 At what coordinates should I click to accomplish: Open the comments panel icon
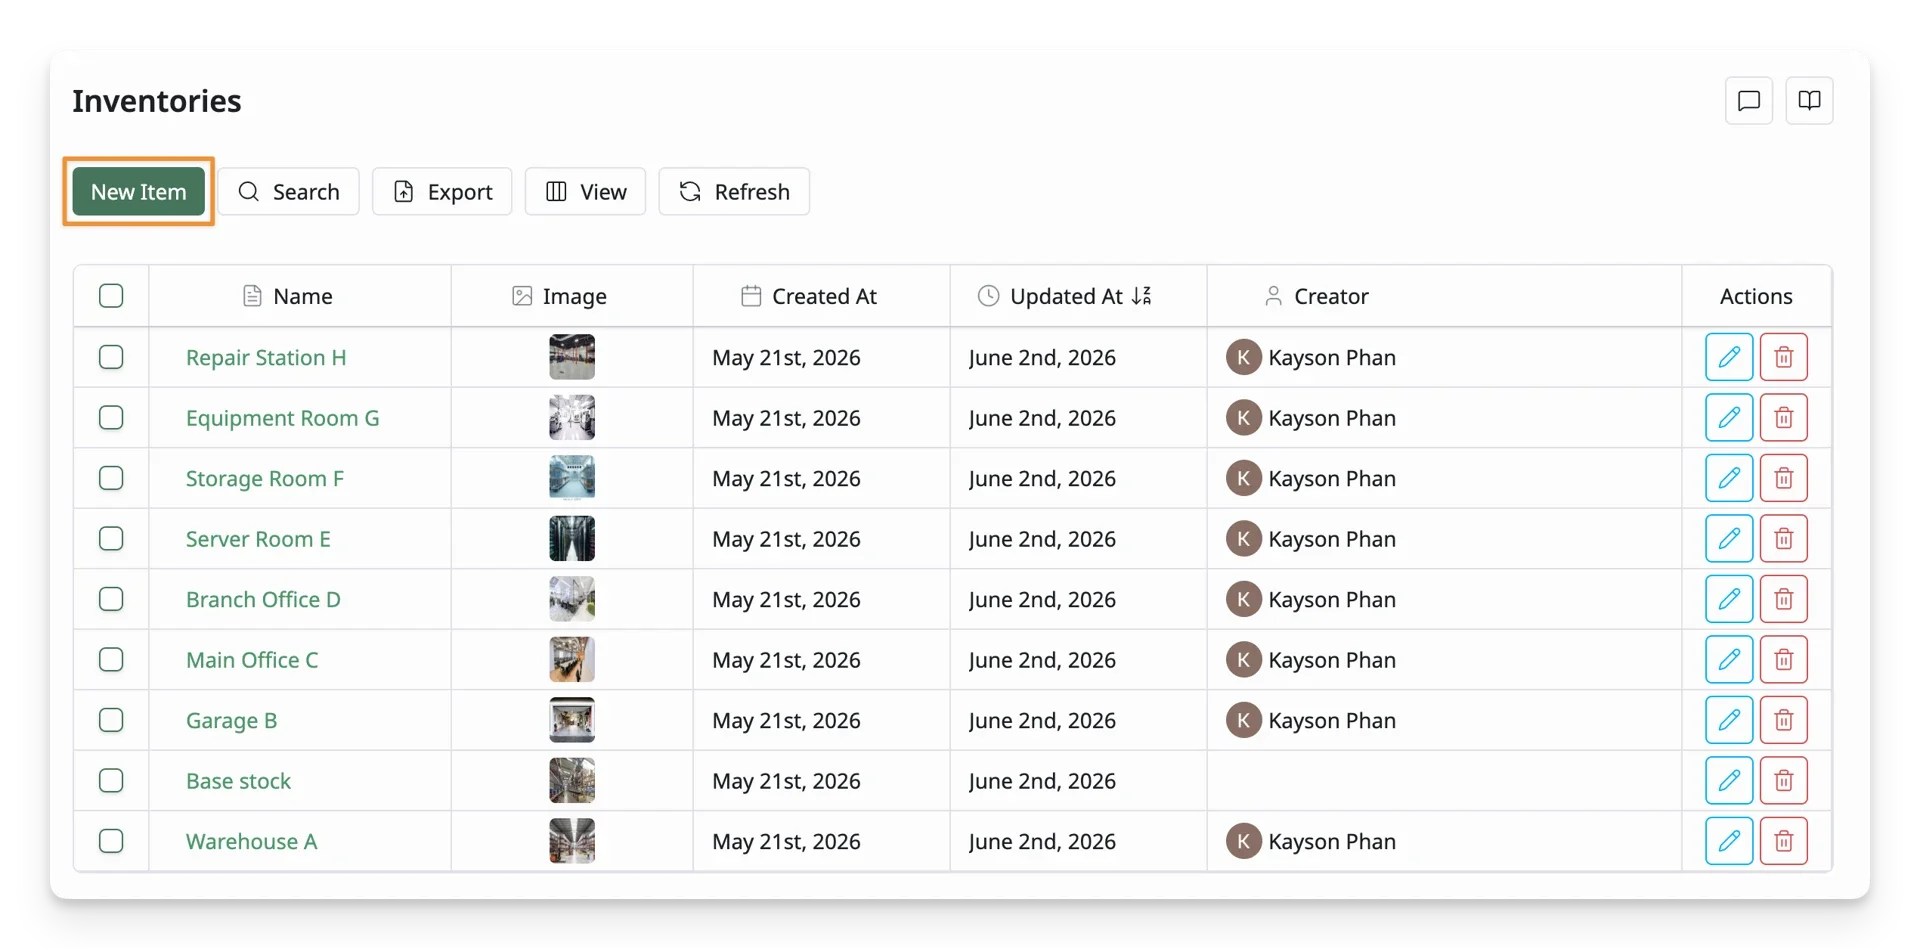[1748, 101]
